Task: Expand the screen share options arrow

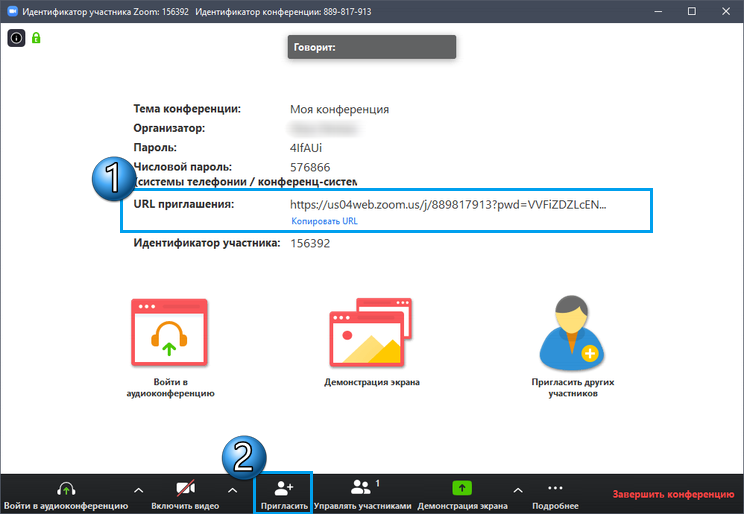Action: [x=518, y=490]
